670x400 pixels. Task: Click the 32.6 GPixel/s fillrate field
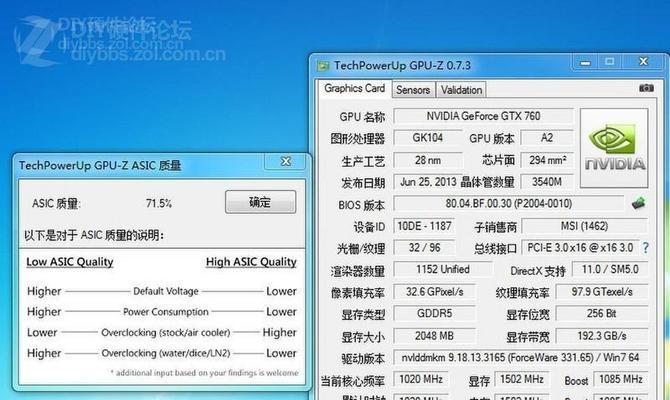435,292
